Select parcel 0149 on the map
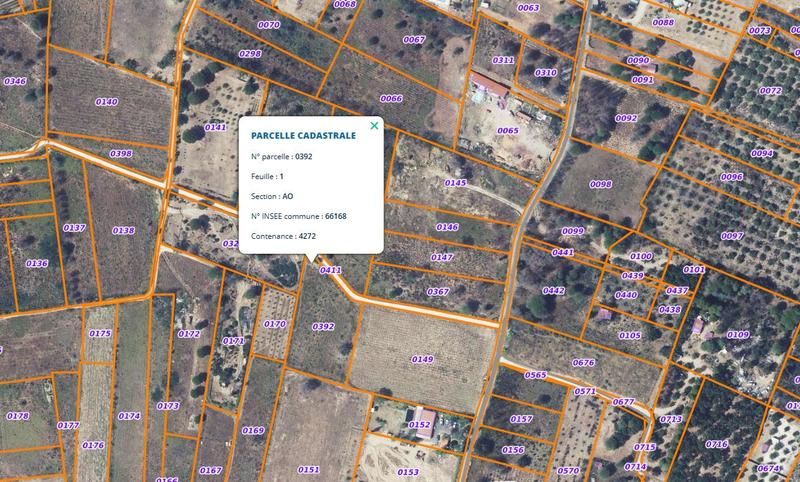 pyautogui.click(x=422, y=359)
